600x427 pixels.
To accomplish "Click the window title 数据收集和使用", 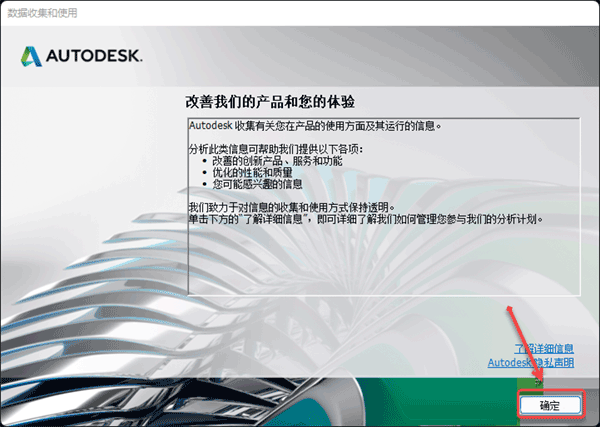I will point(42,13).
